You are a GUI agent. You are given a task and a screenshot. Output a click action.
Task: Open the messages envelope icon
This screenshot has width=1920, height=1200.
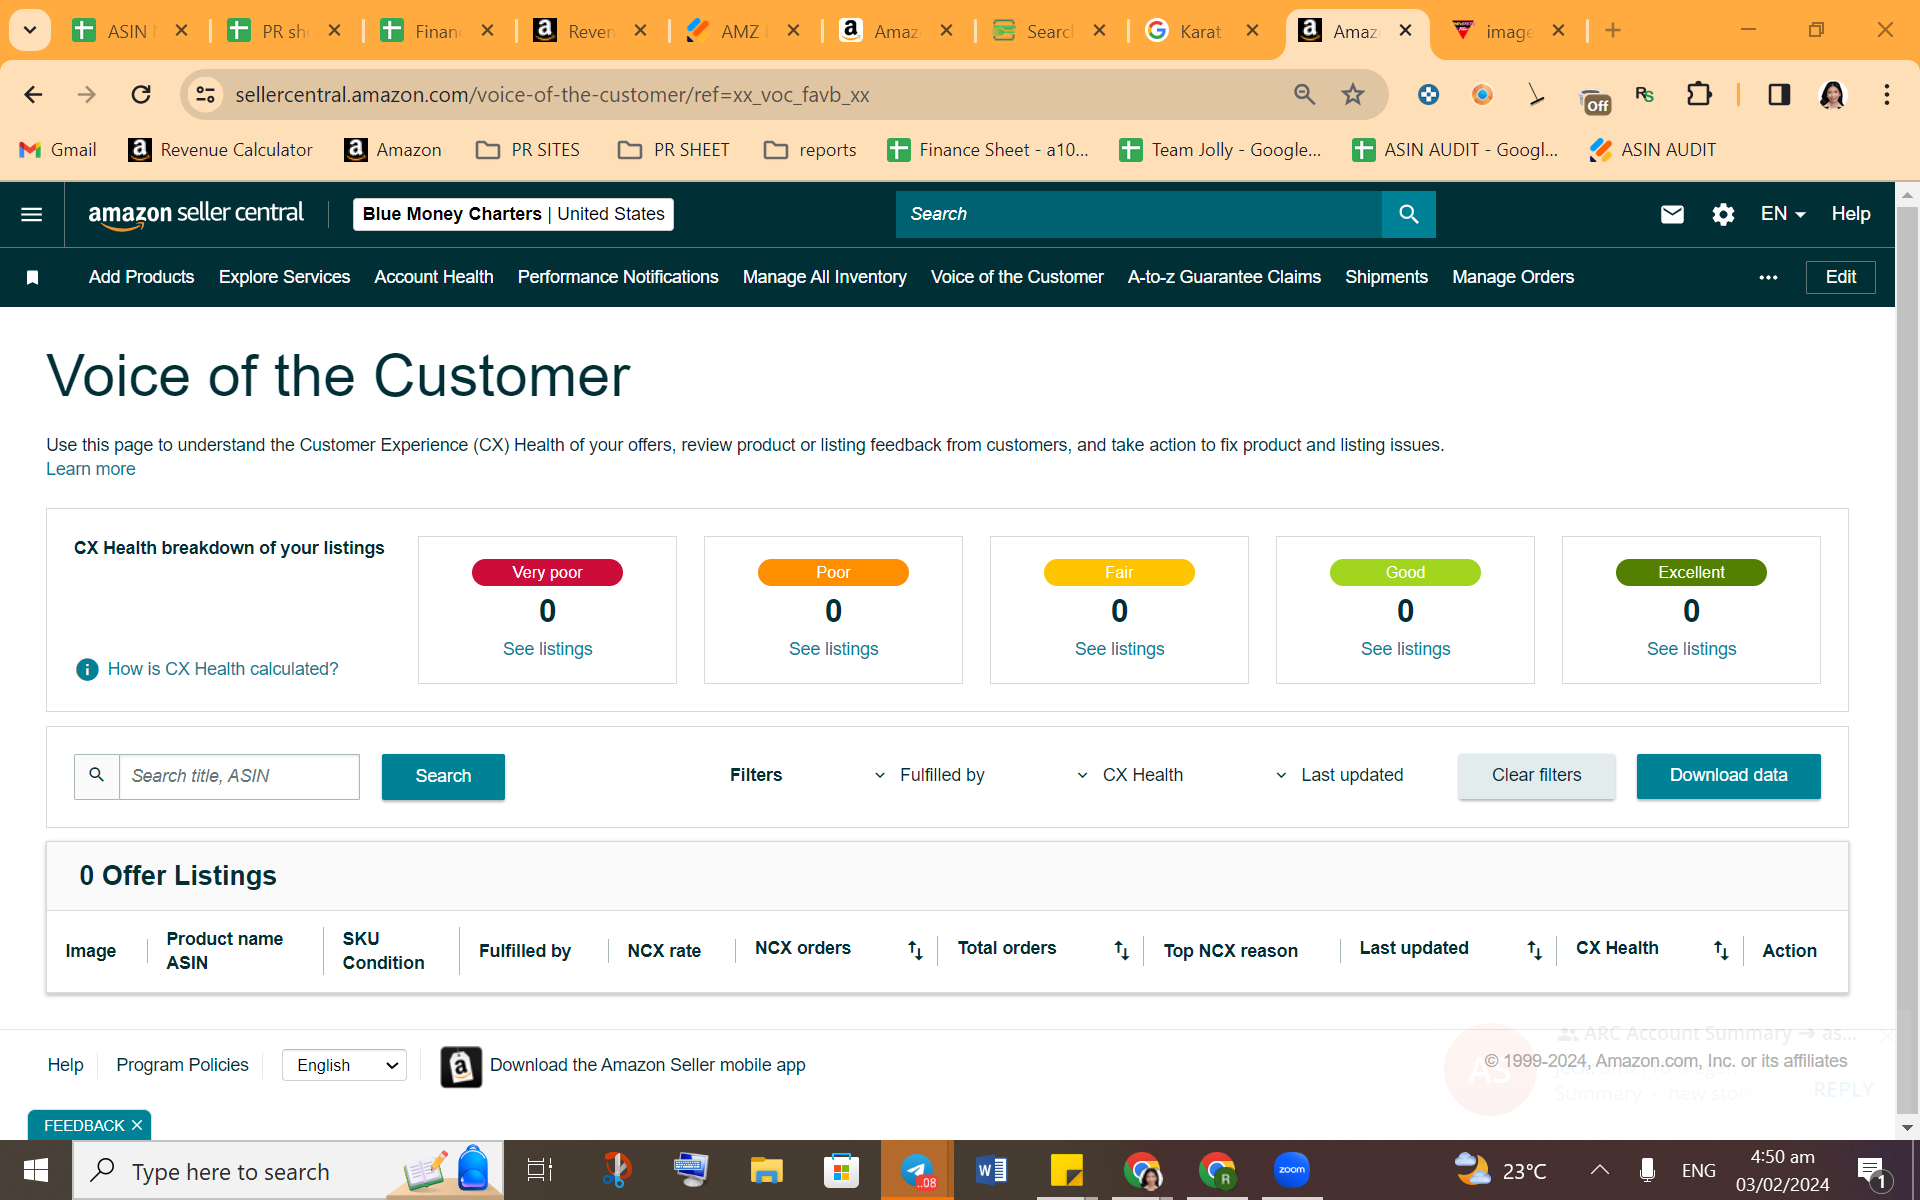click(1672, 214)
